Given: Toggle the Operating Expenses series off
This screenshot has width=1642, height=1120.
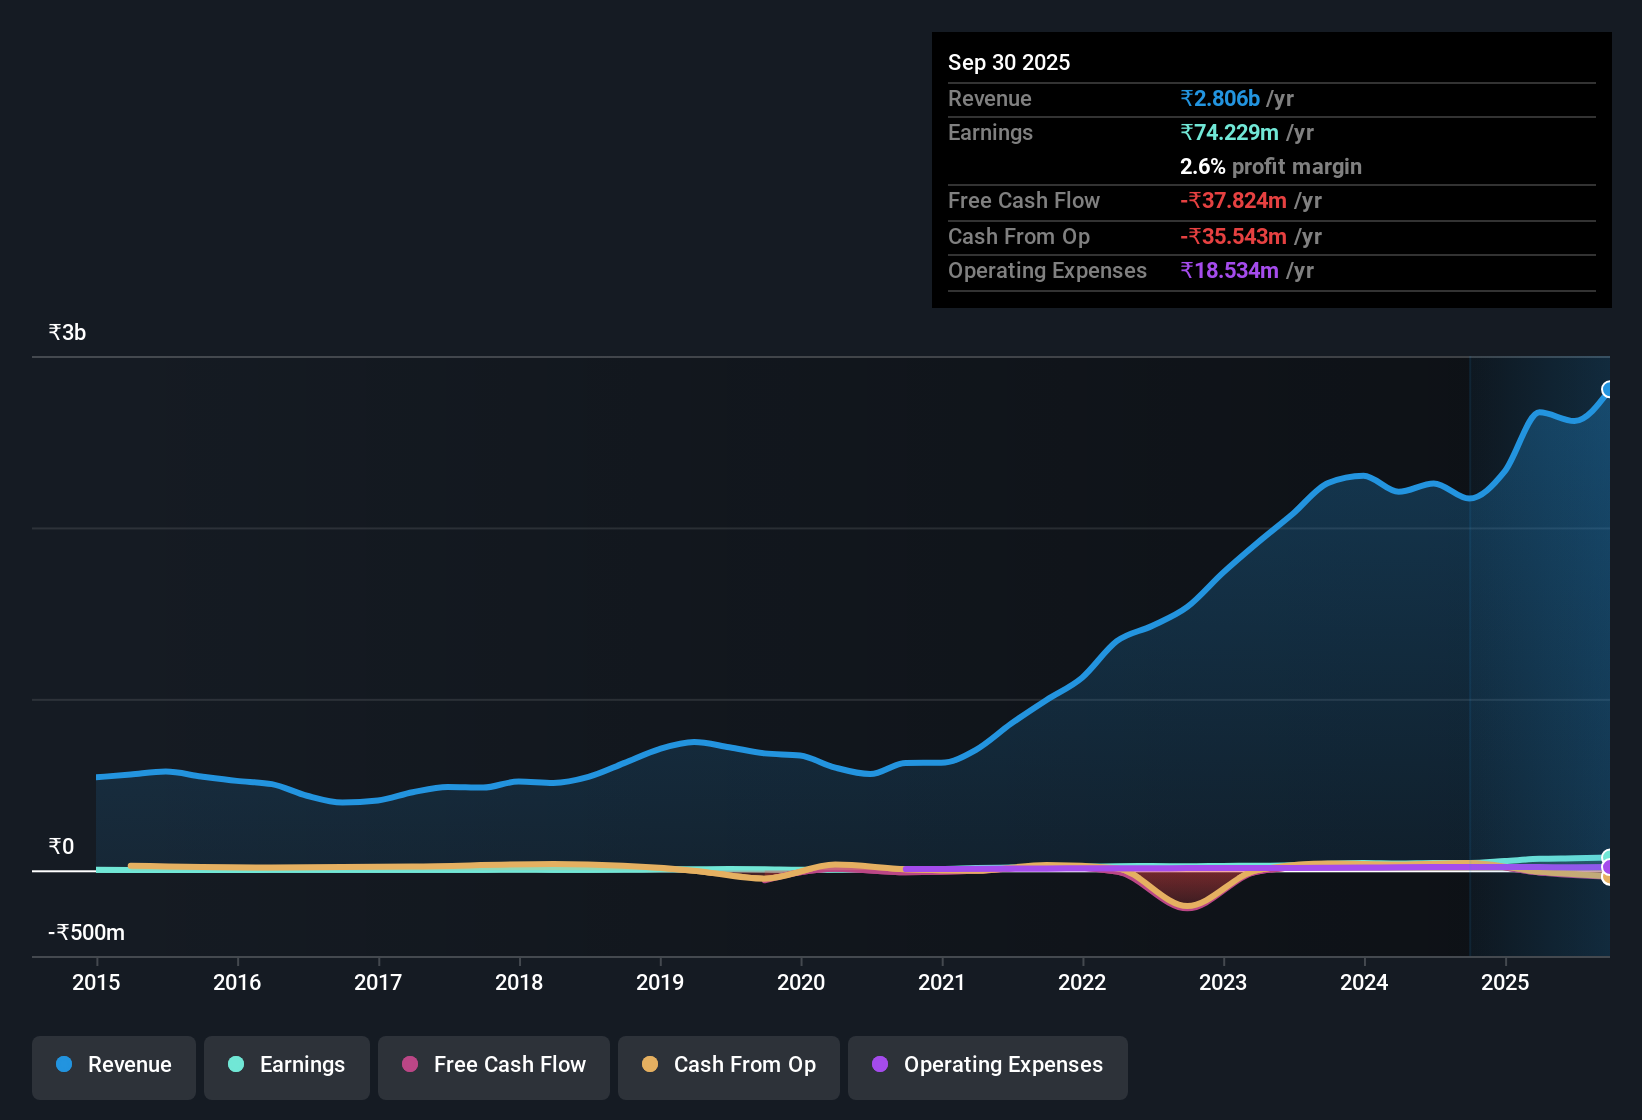Looking at the screenshot, I should point(987,1066).
